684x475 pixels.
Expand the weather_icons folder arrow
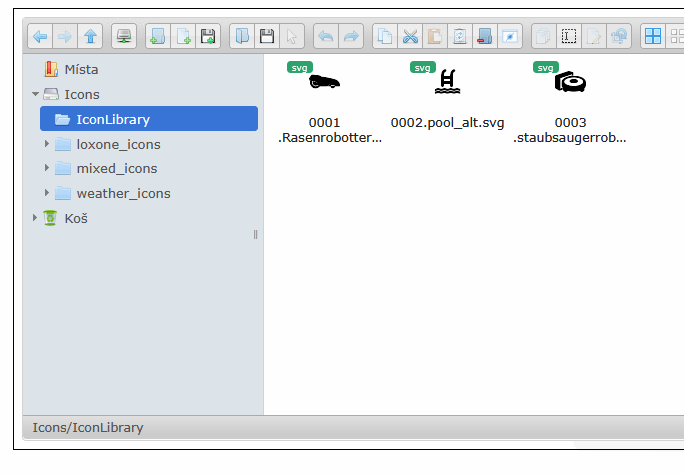click(x=47, y=193)
